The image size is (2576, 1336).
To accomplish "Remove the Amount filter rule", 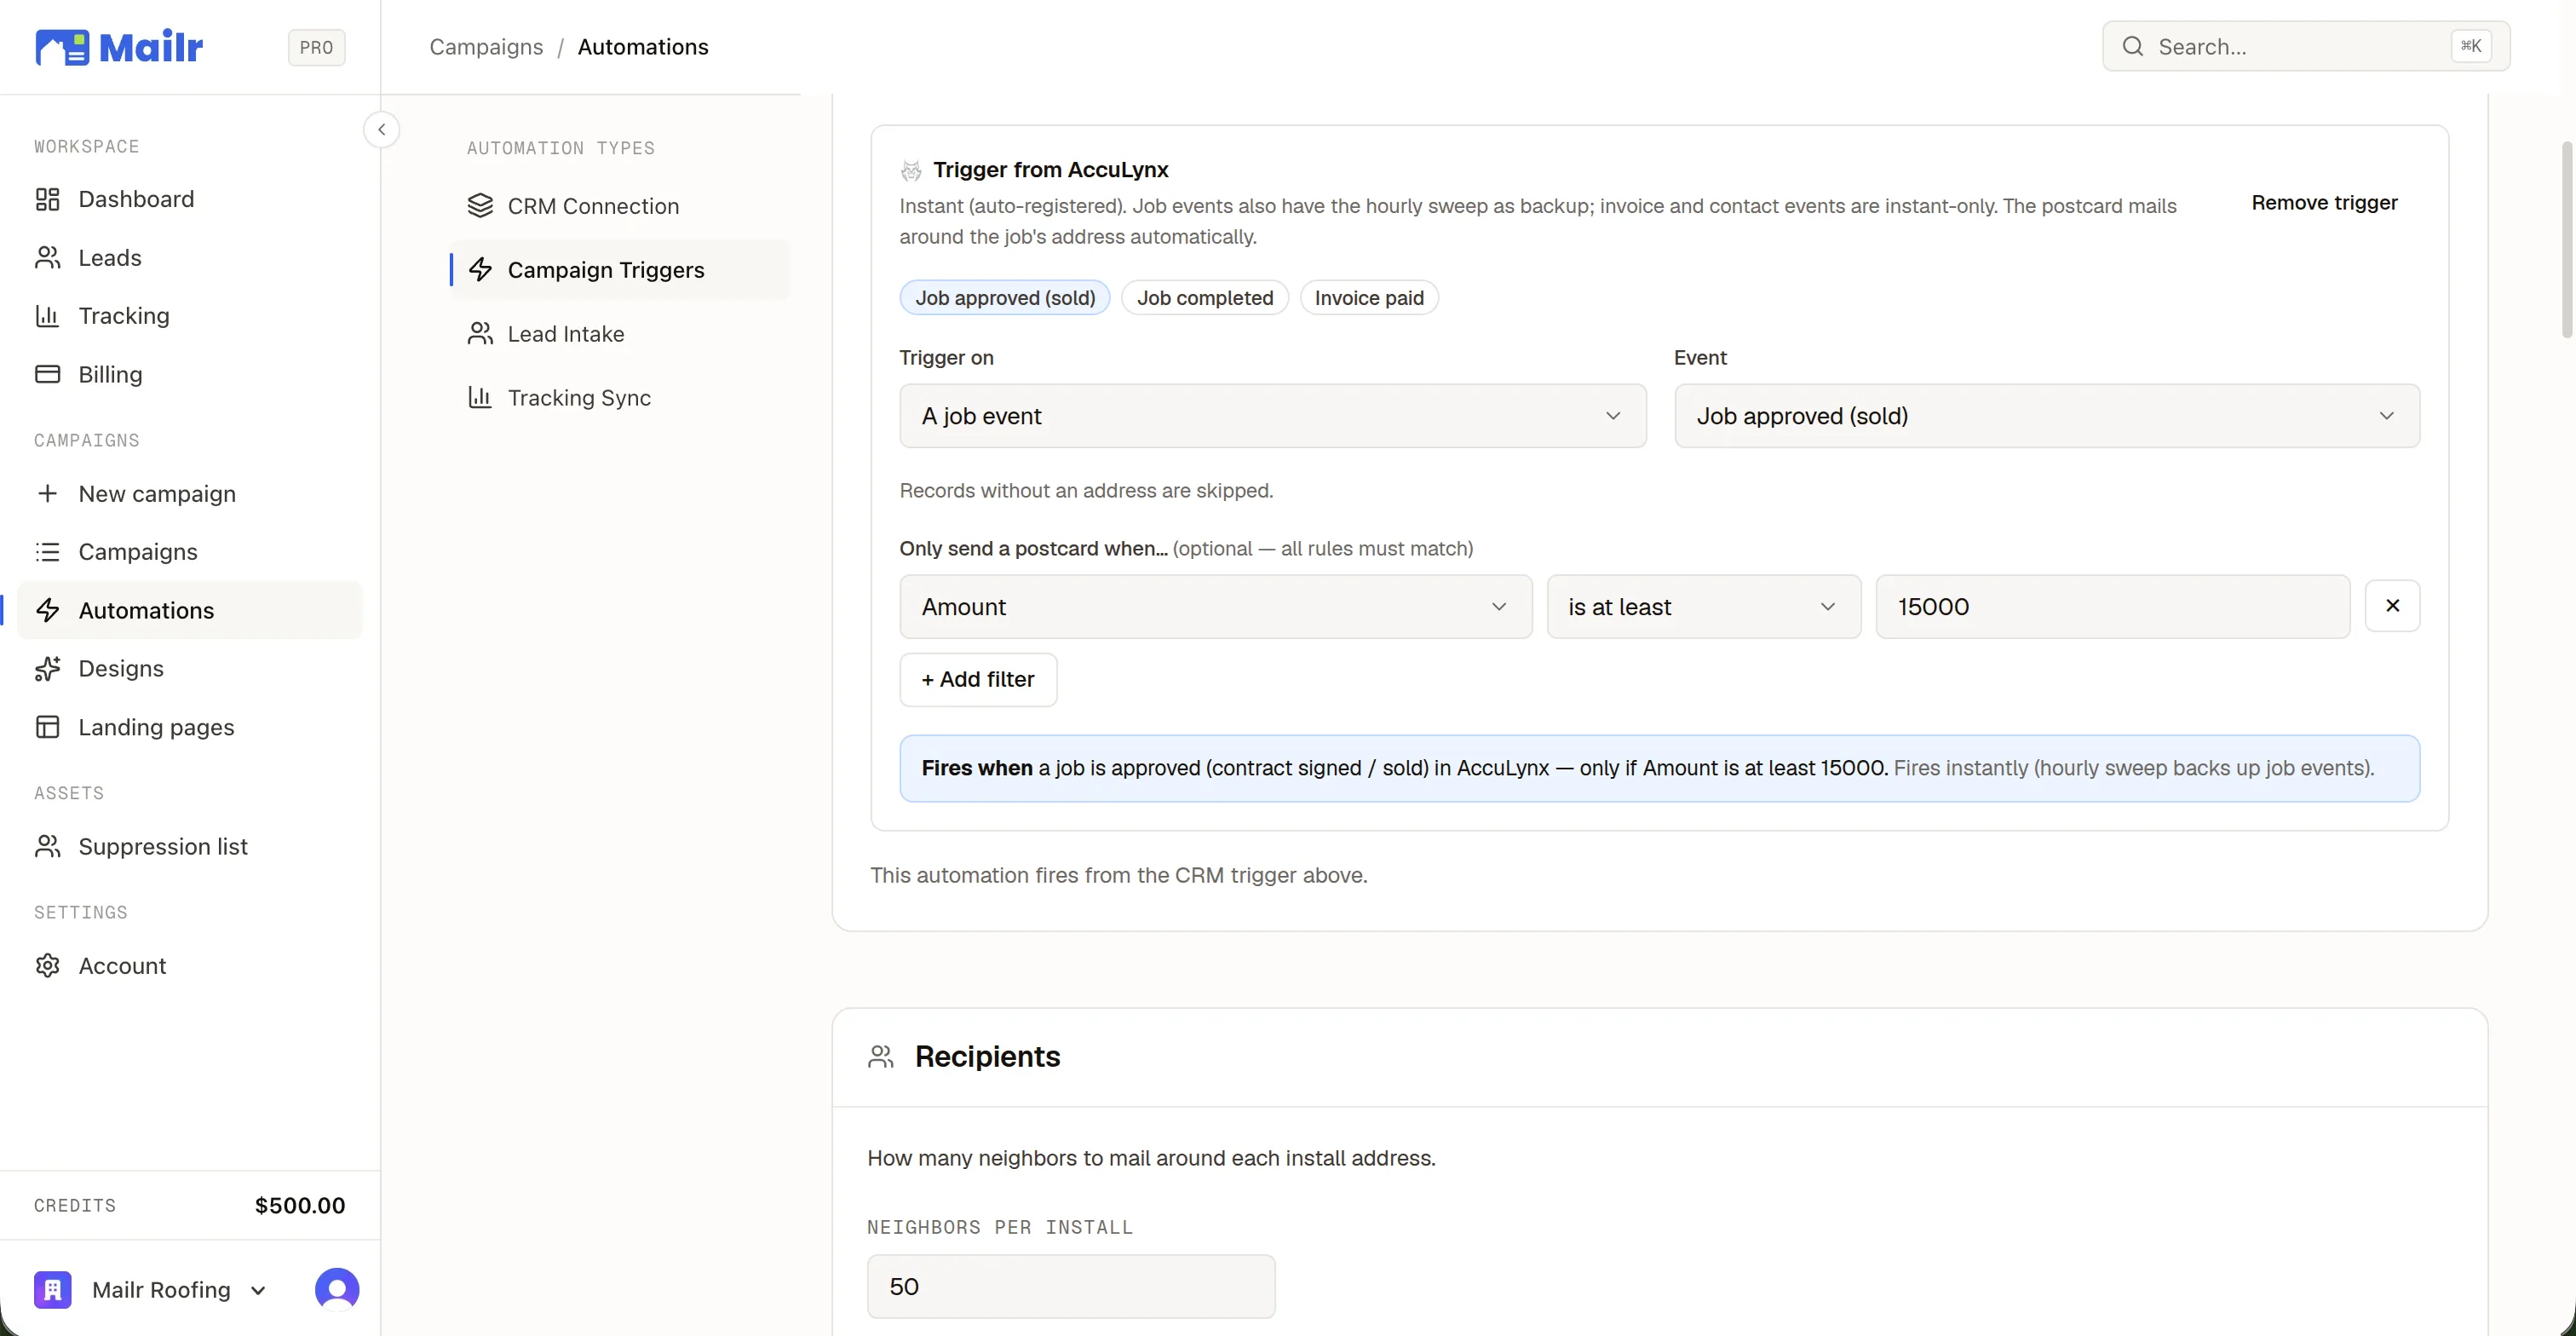I will [x=2392, y=606].
